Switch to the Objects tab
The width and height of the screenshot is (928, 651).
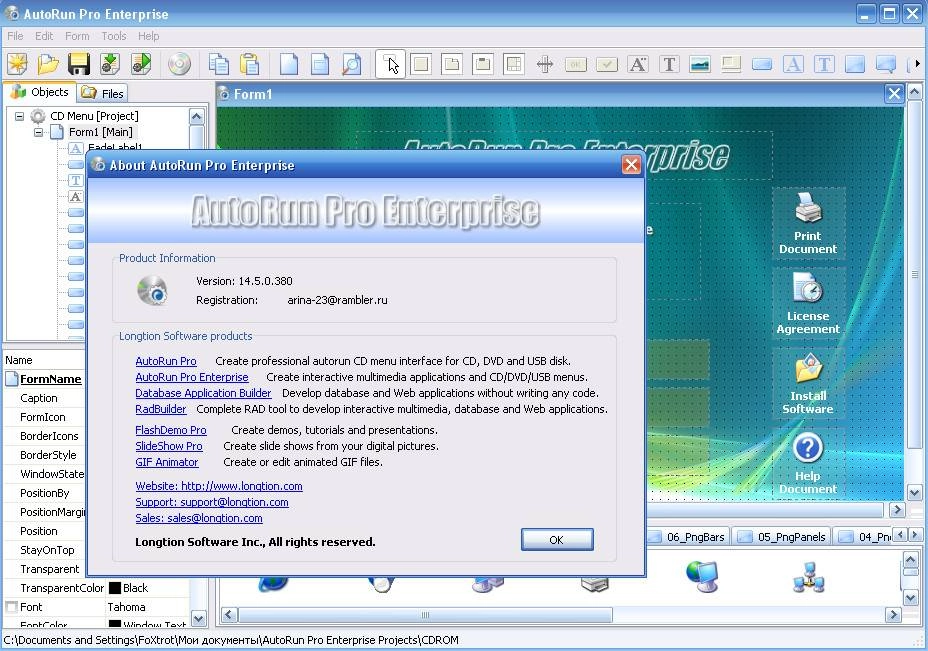click(40, 92)
